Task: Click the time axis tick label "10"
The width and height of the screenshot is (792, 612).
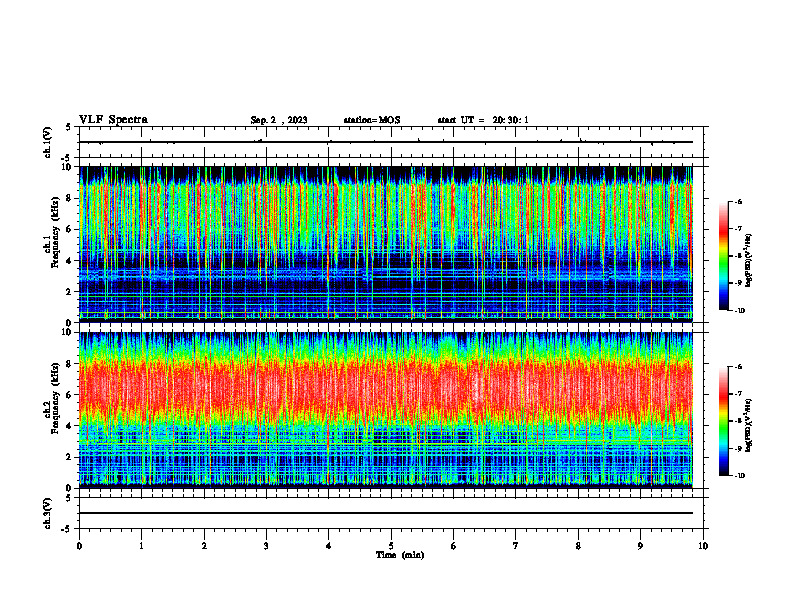Action: (703, 546)
